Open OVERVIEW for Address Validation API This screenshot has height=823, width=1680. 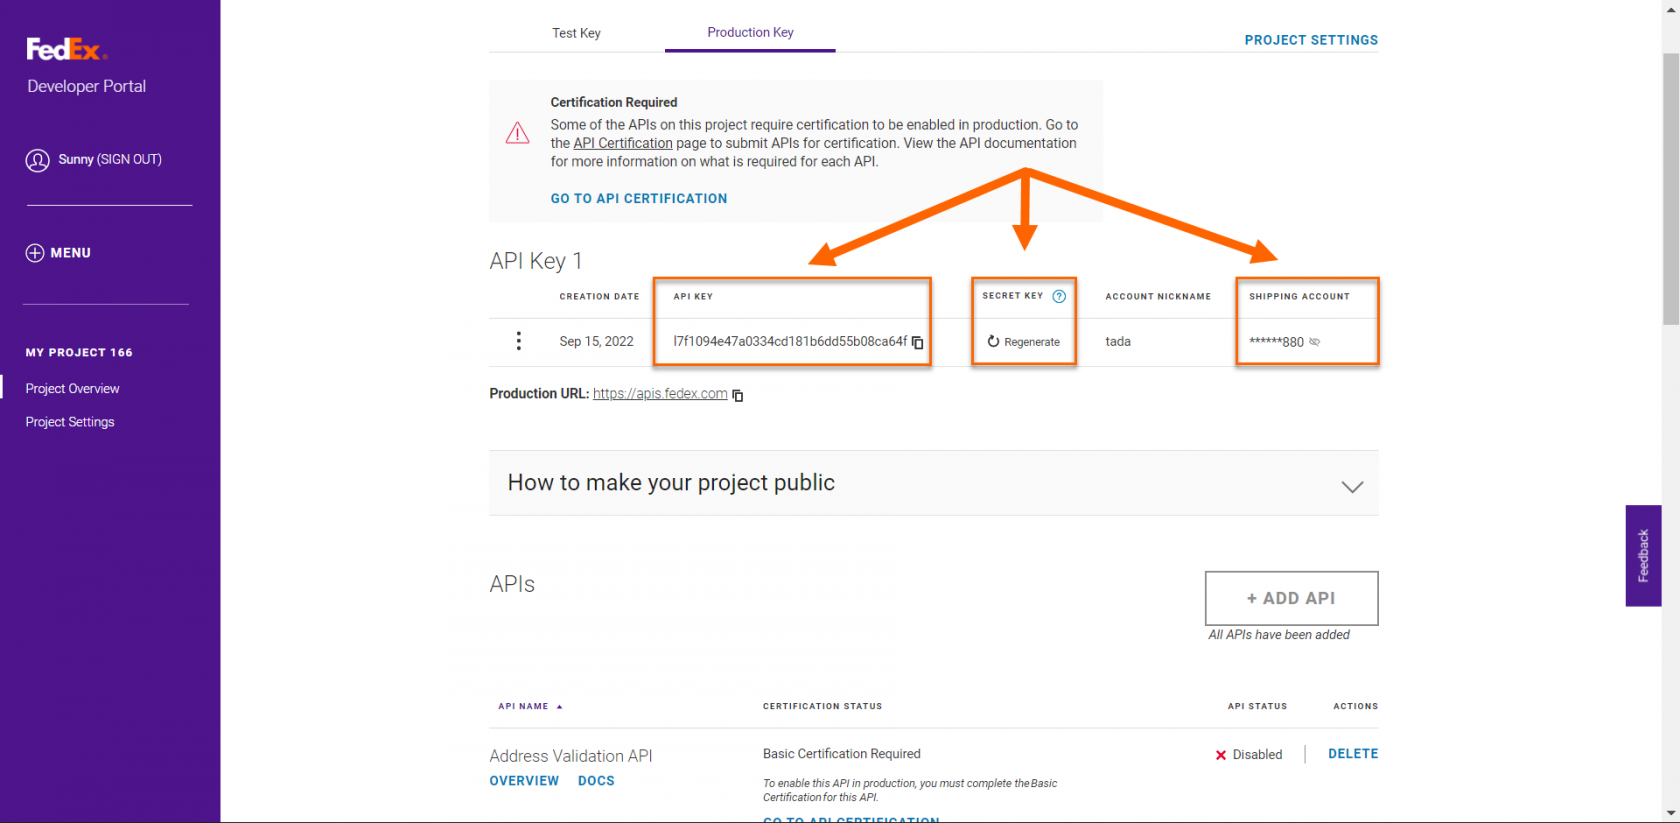point(524,781)
